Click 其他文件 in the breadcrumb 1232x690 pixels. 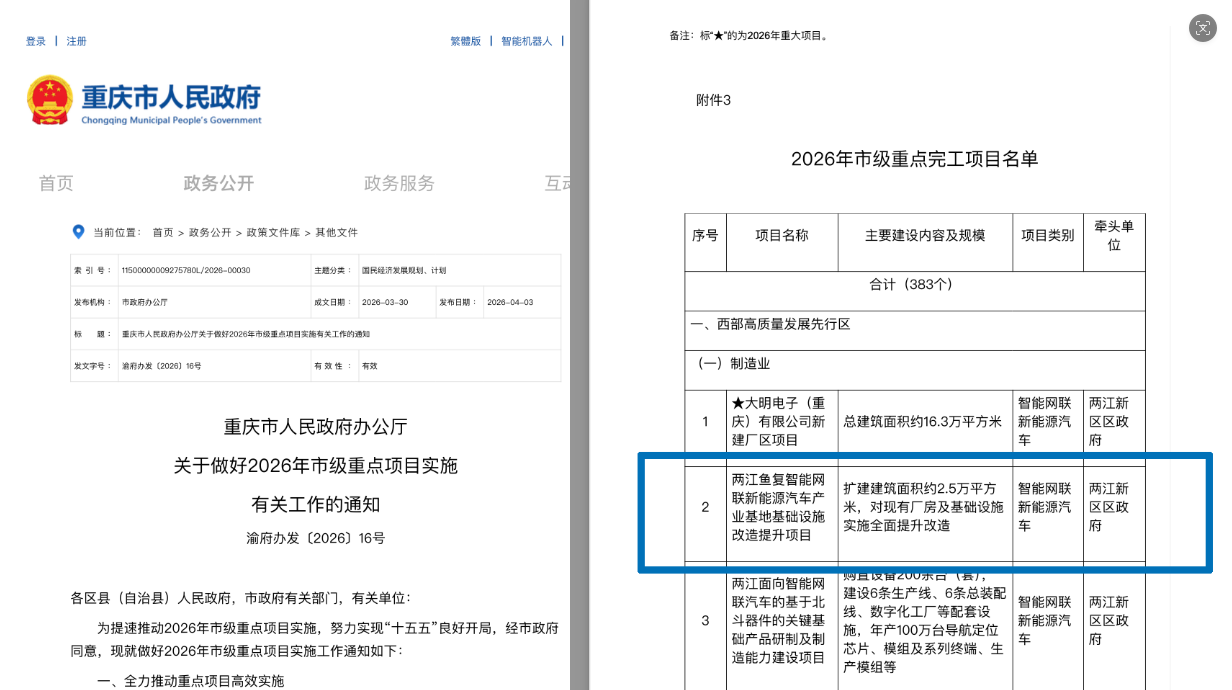[x=336, y=232]
